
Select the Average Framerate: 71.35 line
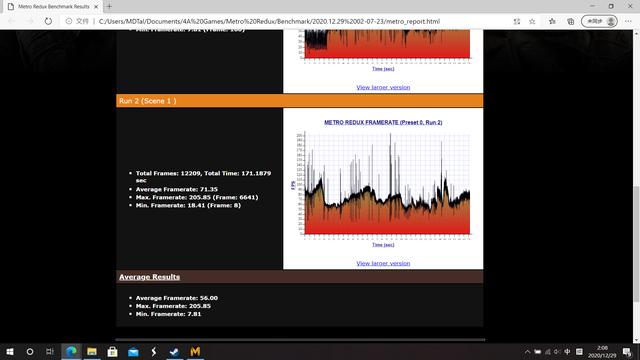point(177,189)
